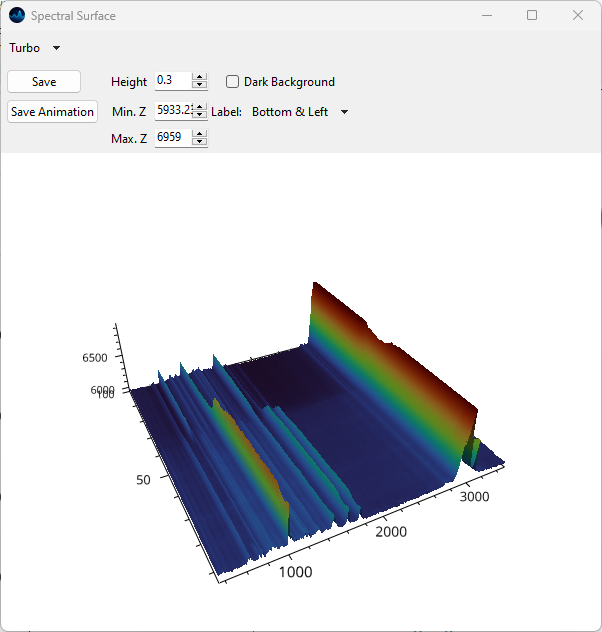The height and width of the screenshot is (632, 602).
Task: Minimize the Spectral Surface window
Action: click(487, 16)
